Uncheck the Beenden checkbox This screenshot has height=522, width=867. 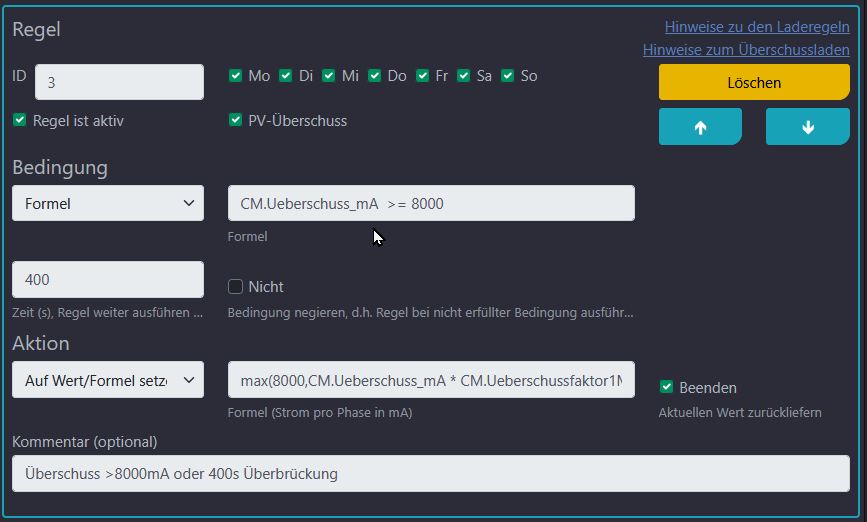667,387
